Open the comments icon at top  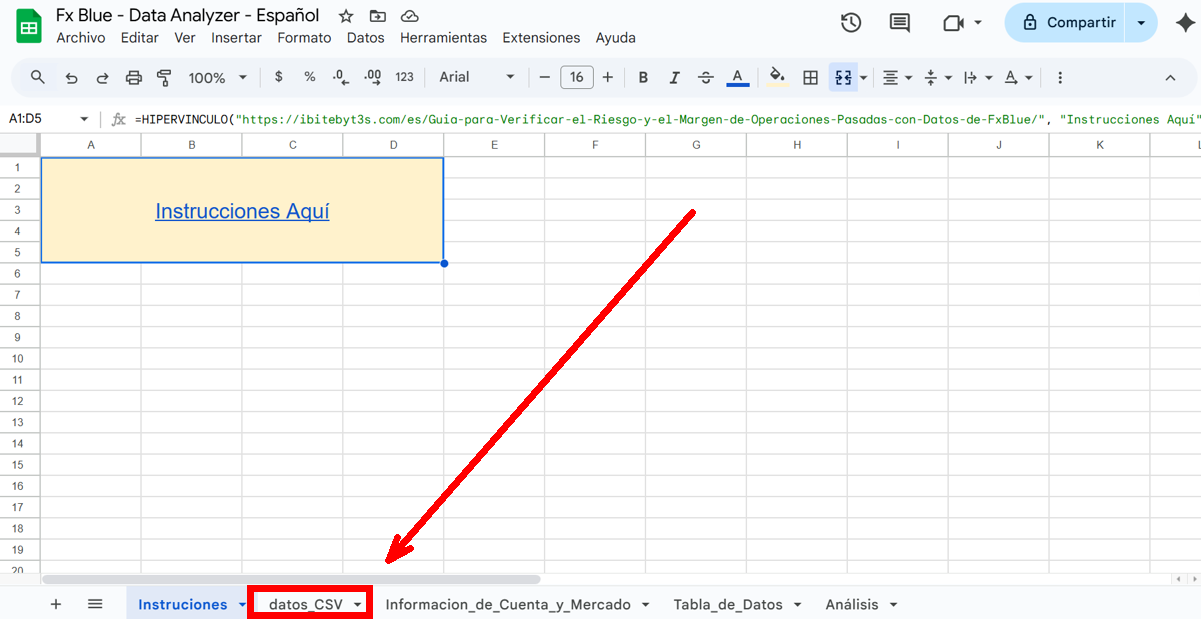coord(900,22)
